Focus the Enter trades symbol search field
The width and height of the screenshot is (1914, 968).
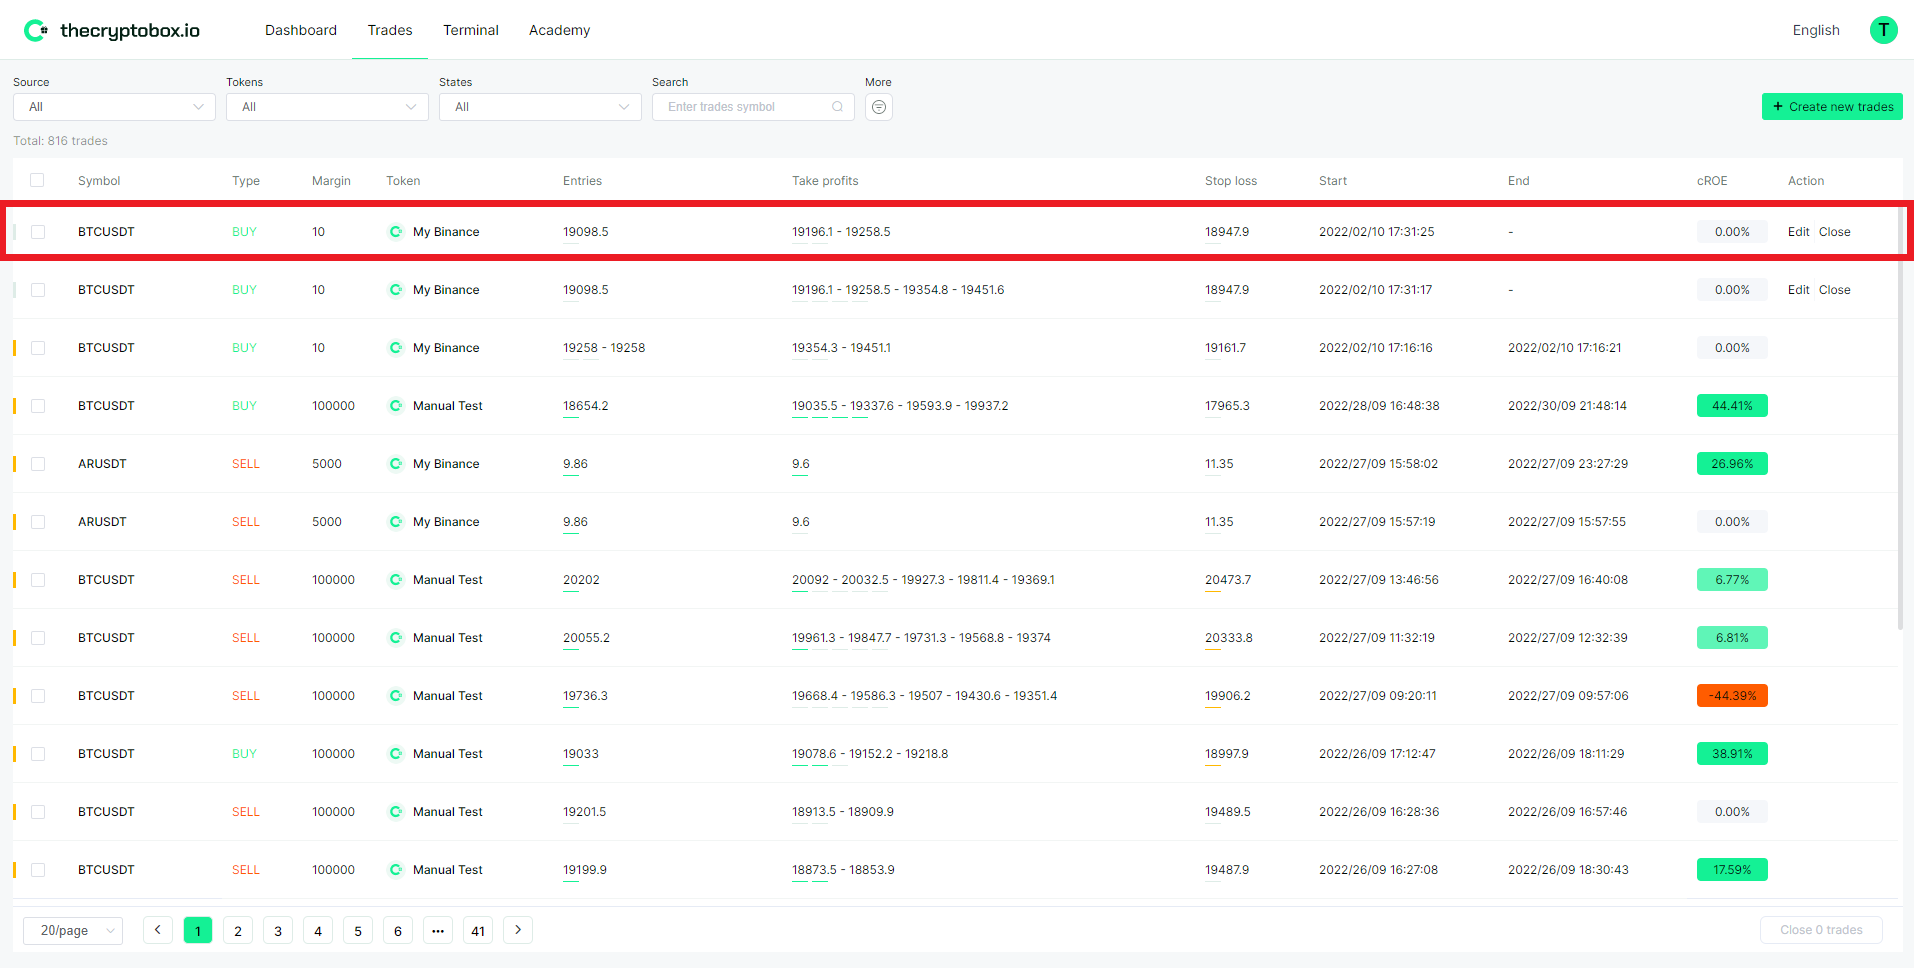[x=745, y=107]
